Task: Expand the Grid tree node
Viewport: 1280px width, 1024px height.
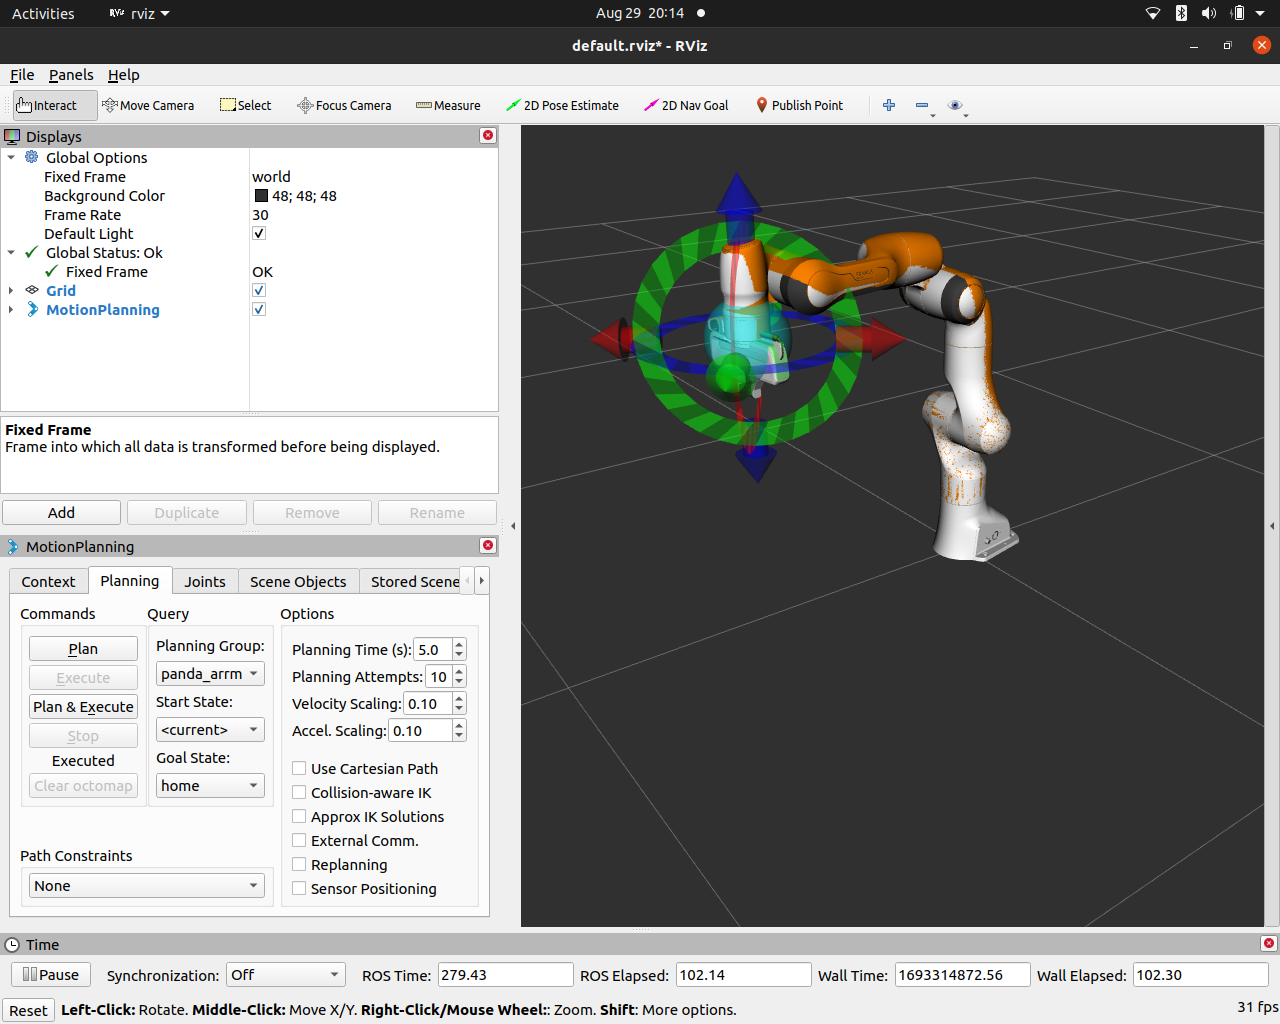Action: pyautogui.click(x=11, y=290)
